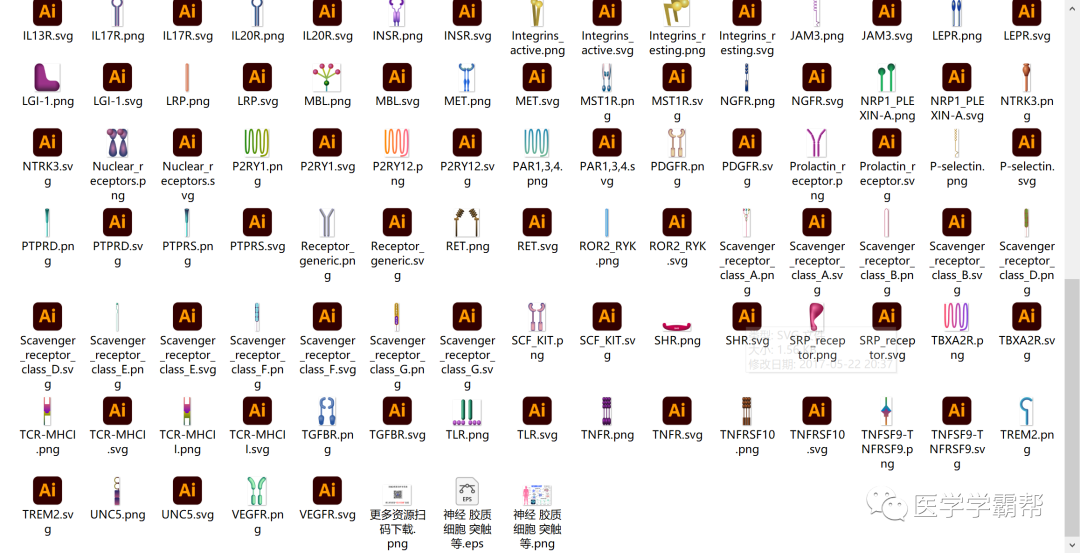The width and height of the screenshot is (1080, 553).
Task: Click the label Scavenger_receptor_class_G.png
Action: [x=397, y=363]
